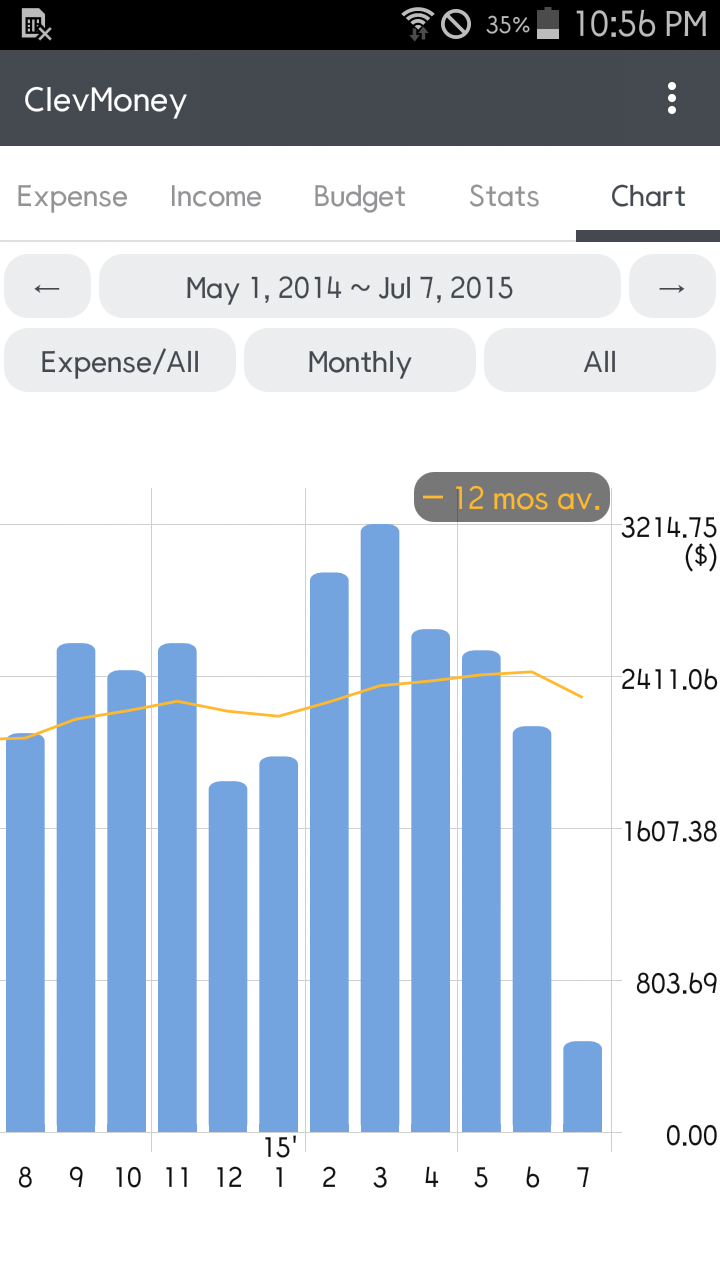The width and height of the screenshot is (720, 1280).
Task: Tap the SIM card notification icon
Action: click(36, 24)
